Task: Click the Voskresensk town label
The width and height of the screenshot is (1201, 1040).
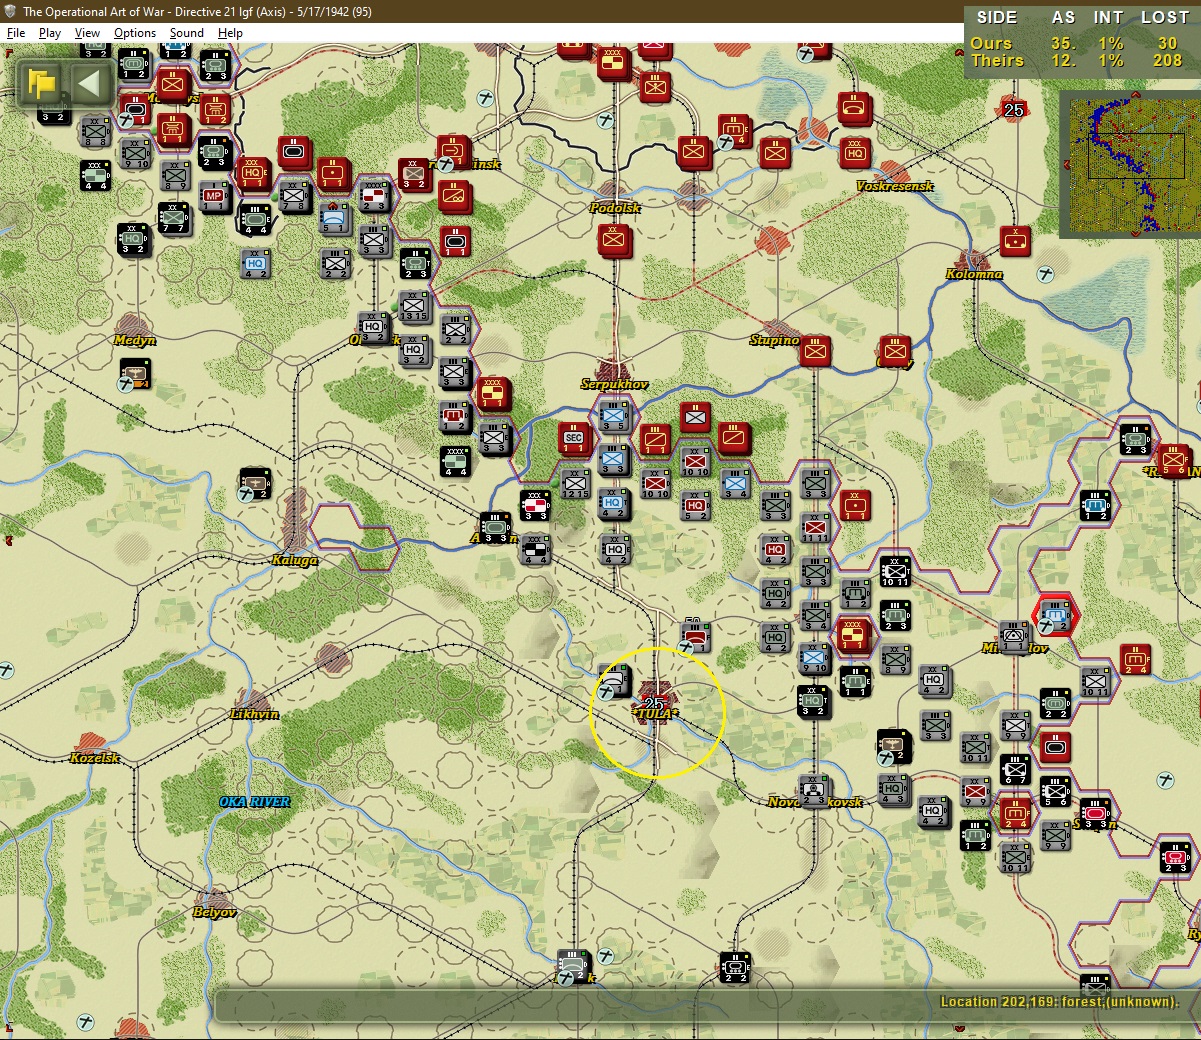Action: click(895, 186)
